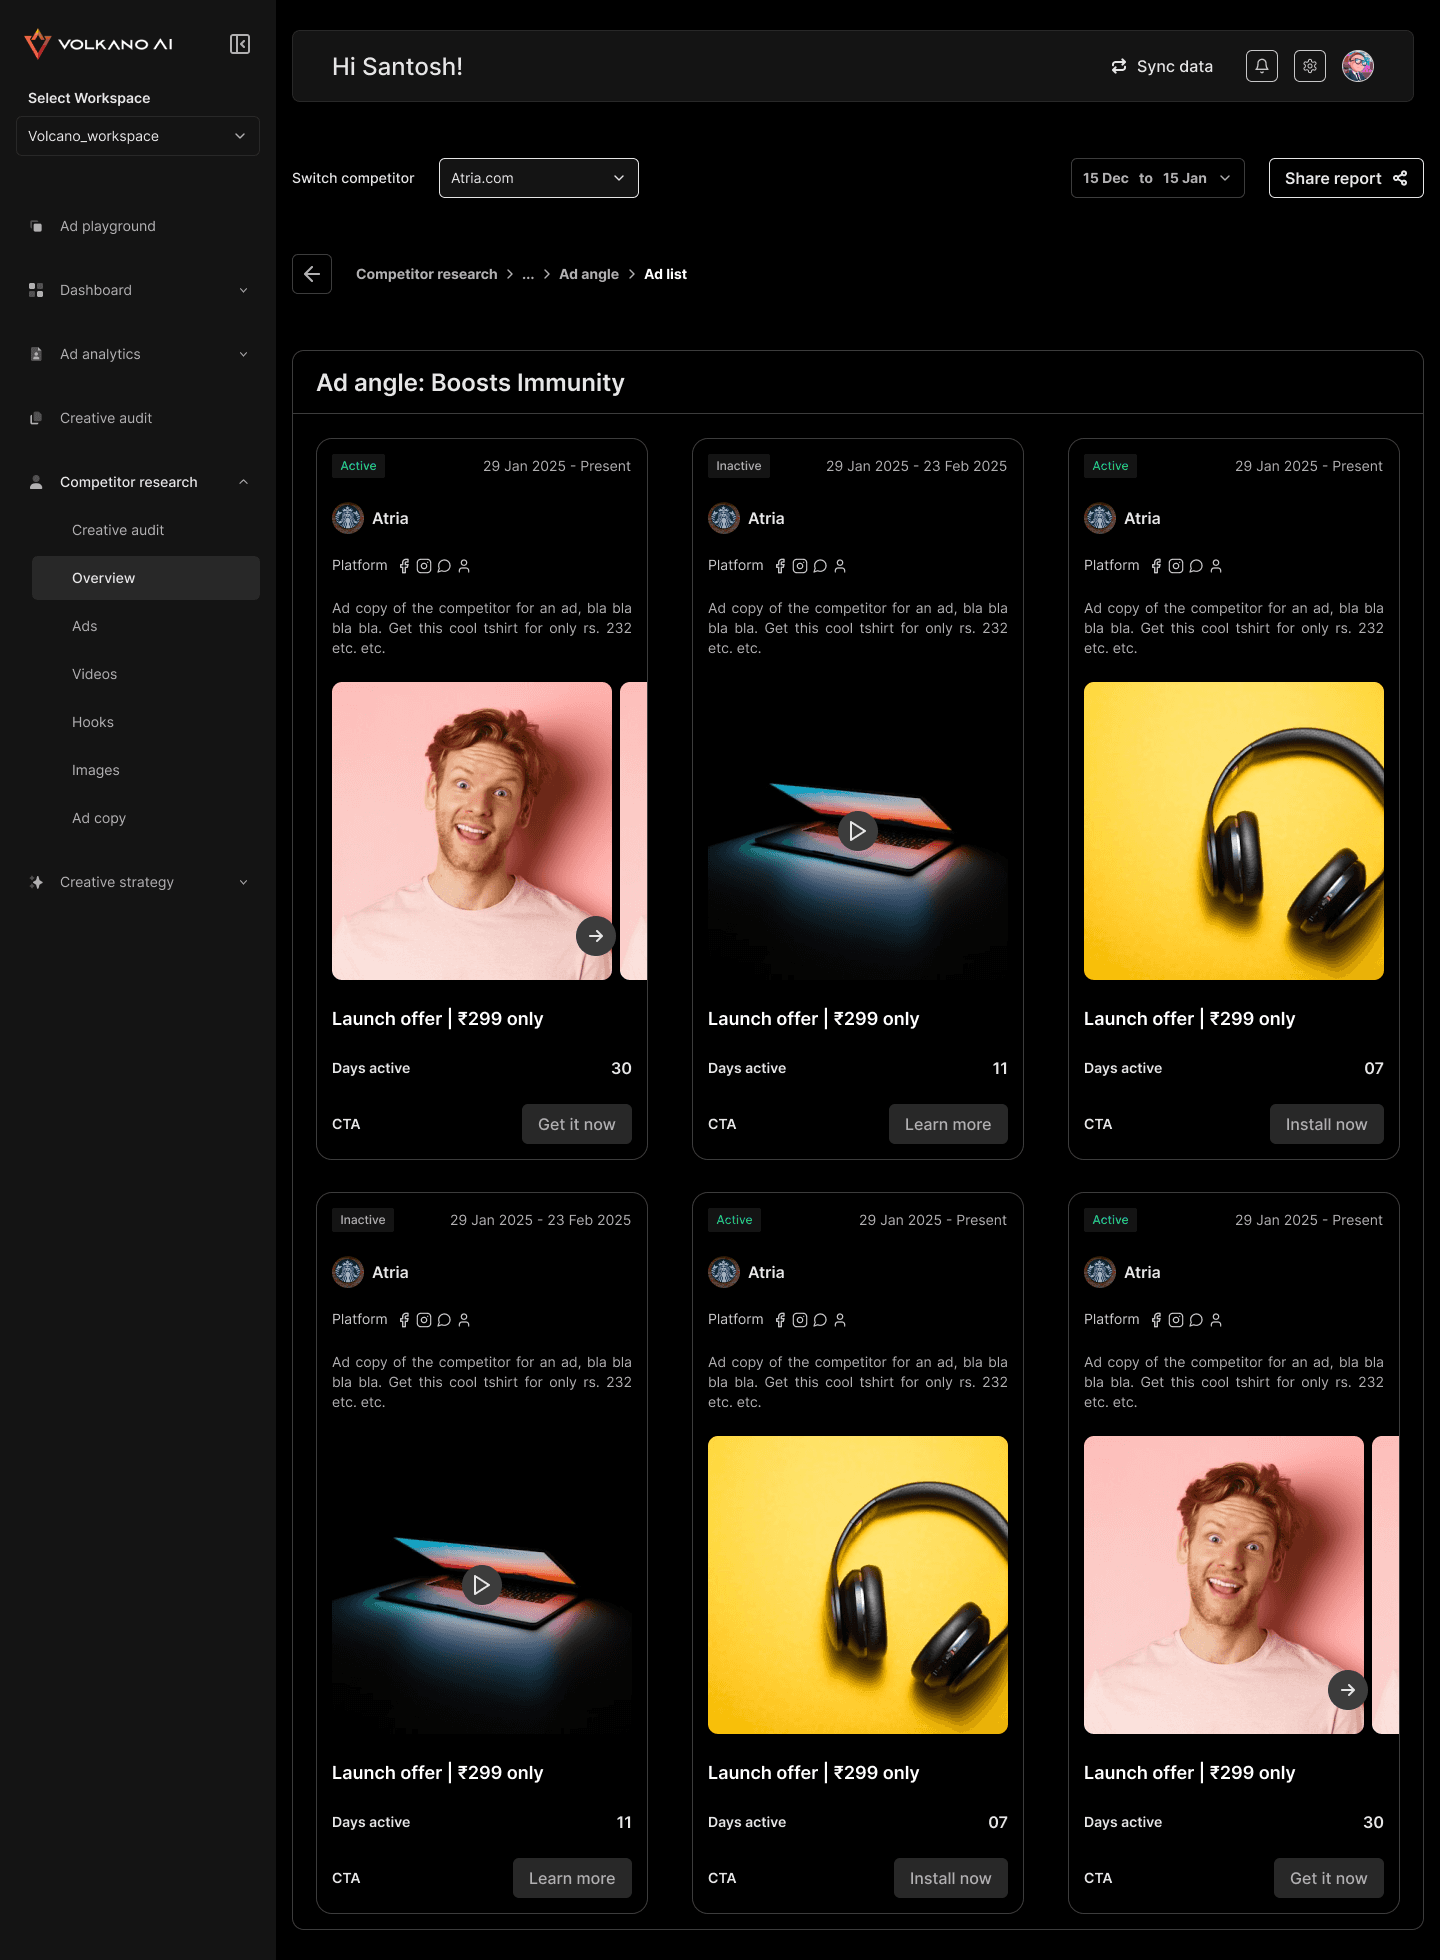1440x1960 pixels.
Task: Open the notifications bell
Action: [x=1262, y=66]
